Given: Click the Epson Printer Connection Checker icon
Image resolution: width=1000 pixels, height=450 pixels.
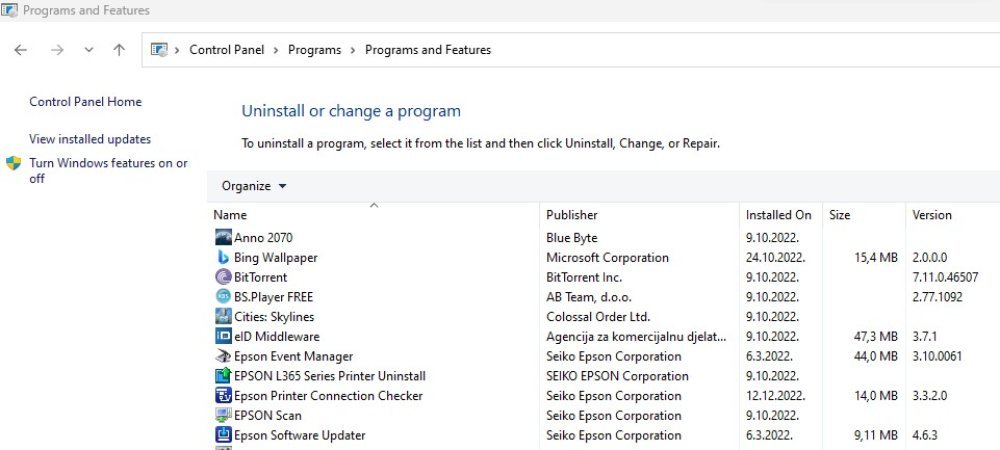Looking at the screenshot, I should [223, 396].
